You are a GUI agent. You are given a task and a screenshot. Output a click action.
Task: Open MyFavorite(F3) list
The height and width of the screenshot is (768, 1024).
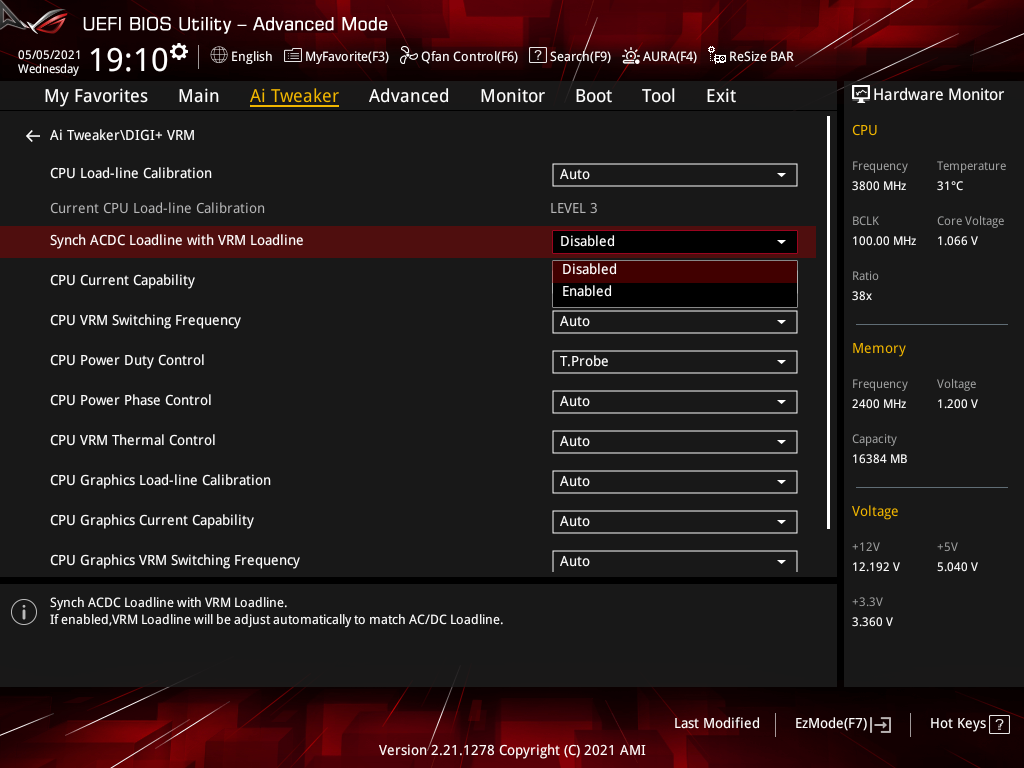coord(336,56)
